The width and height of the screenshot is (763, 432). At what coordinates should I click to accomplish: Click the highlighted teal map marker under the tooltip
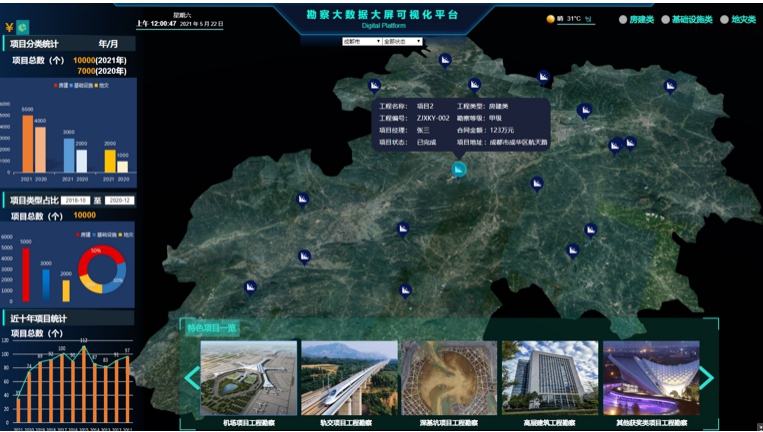coord(458,170)
